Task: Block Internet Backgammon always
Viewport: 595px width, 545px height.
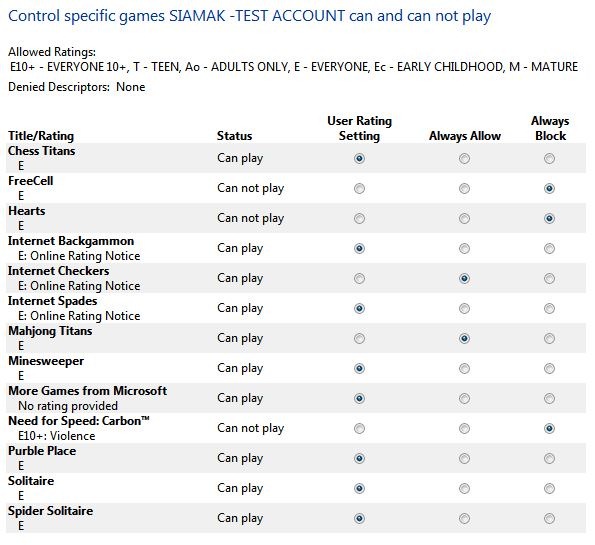Action: [549, 248]
